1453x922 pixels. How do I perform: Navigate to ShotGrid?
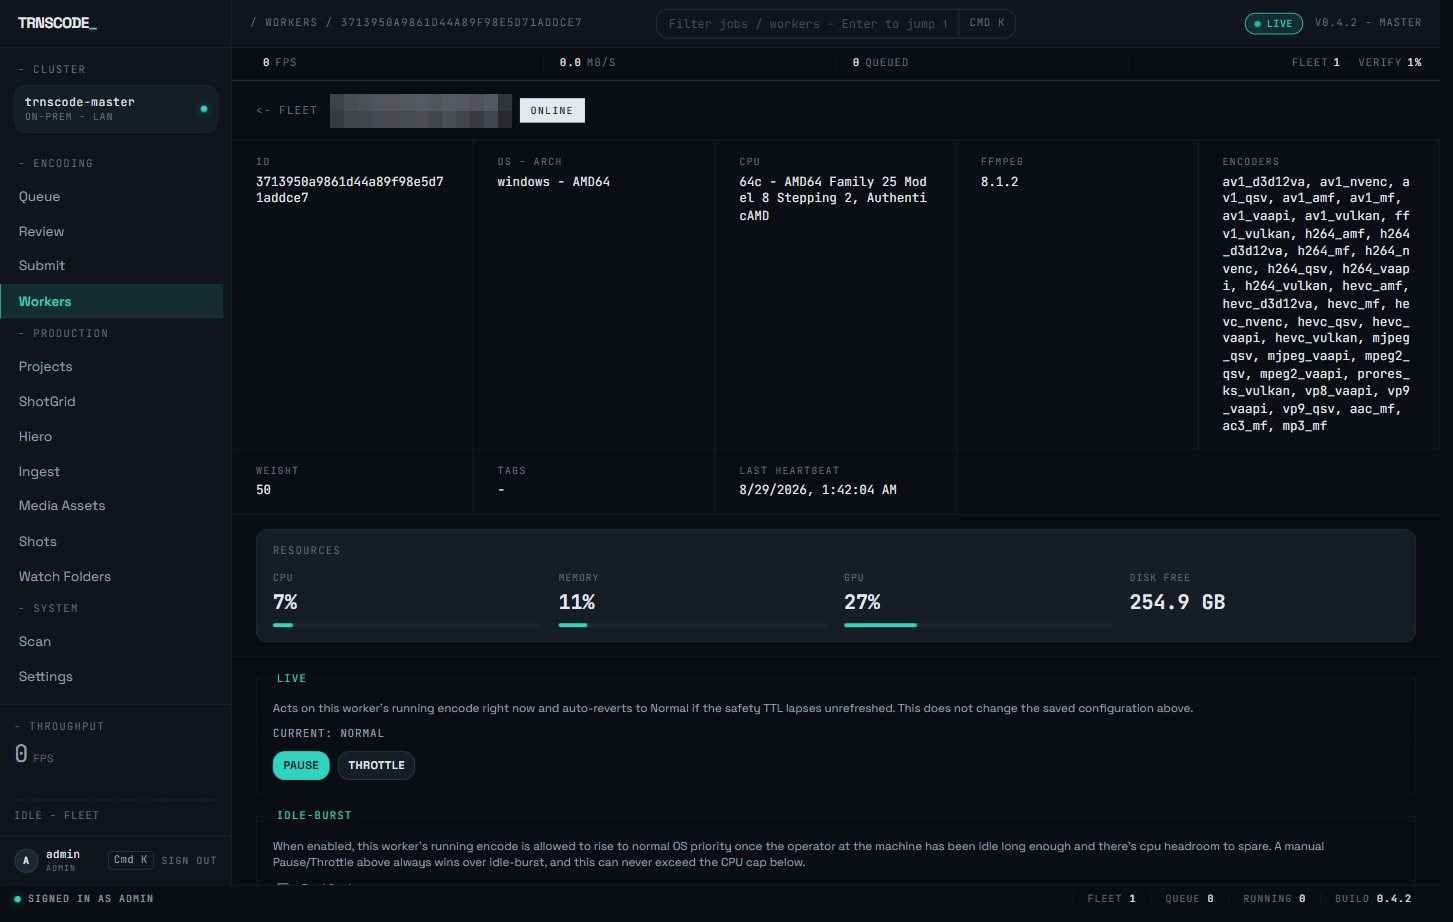(x=111, y=402)
